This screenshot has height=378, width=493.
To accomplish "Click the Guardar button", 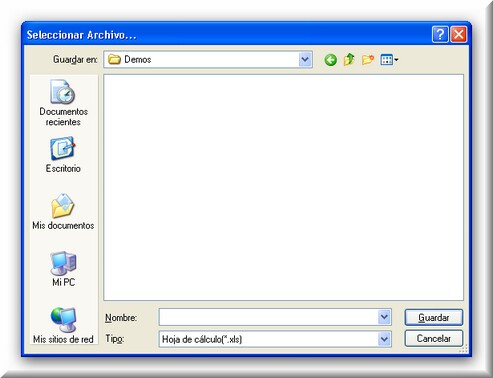I will click(434, 317).
